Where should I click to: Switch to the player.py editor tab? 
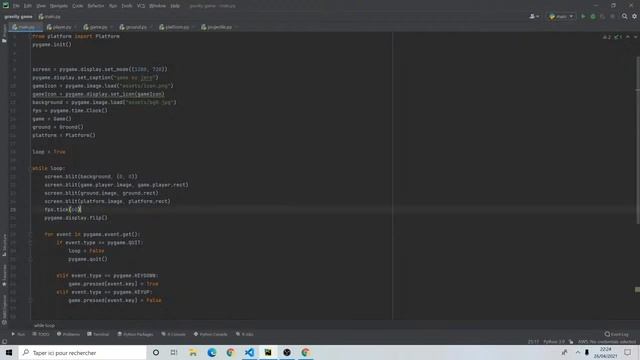click(61, 27)
